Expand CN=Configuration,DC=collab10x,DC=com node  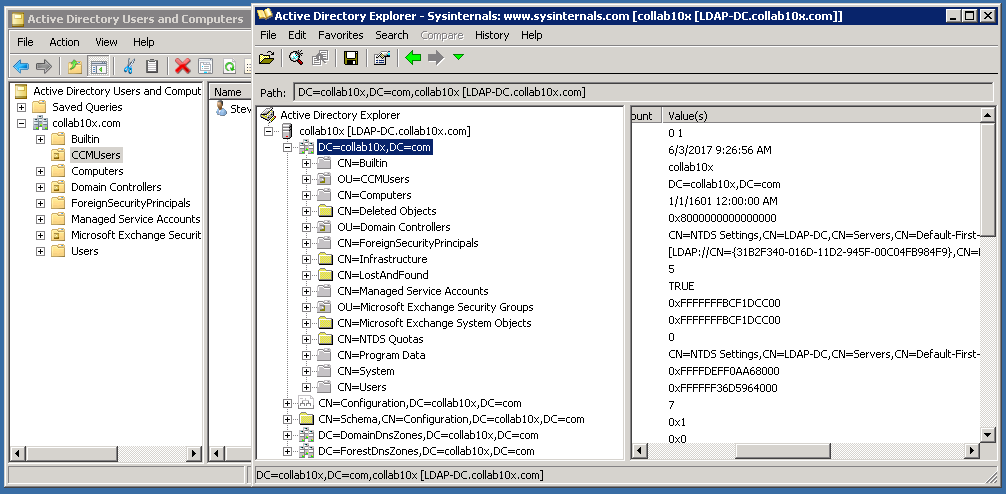(287, 403)
